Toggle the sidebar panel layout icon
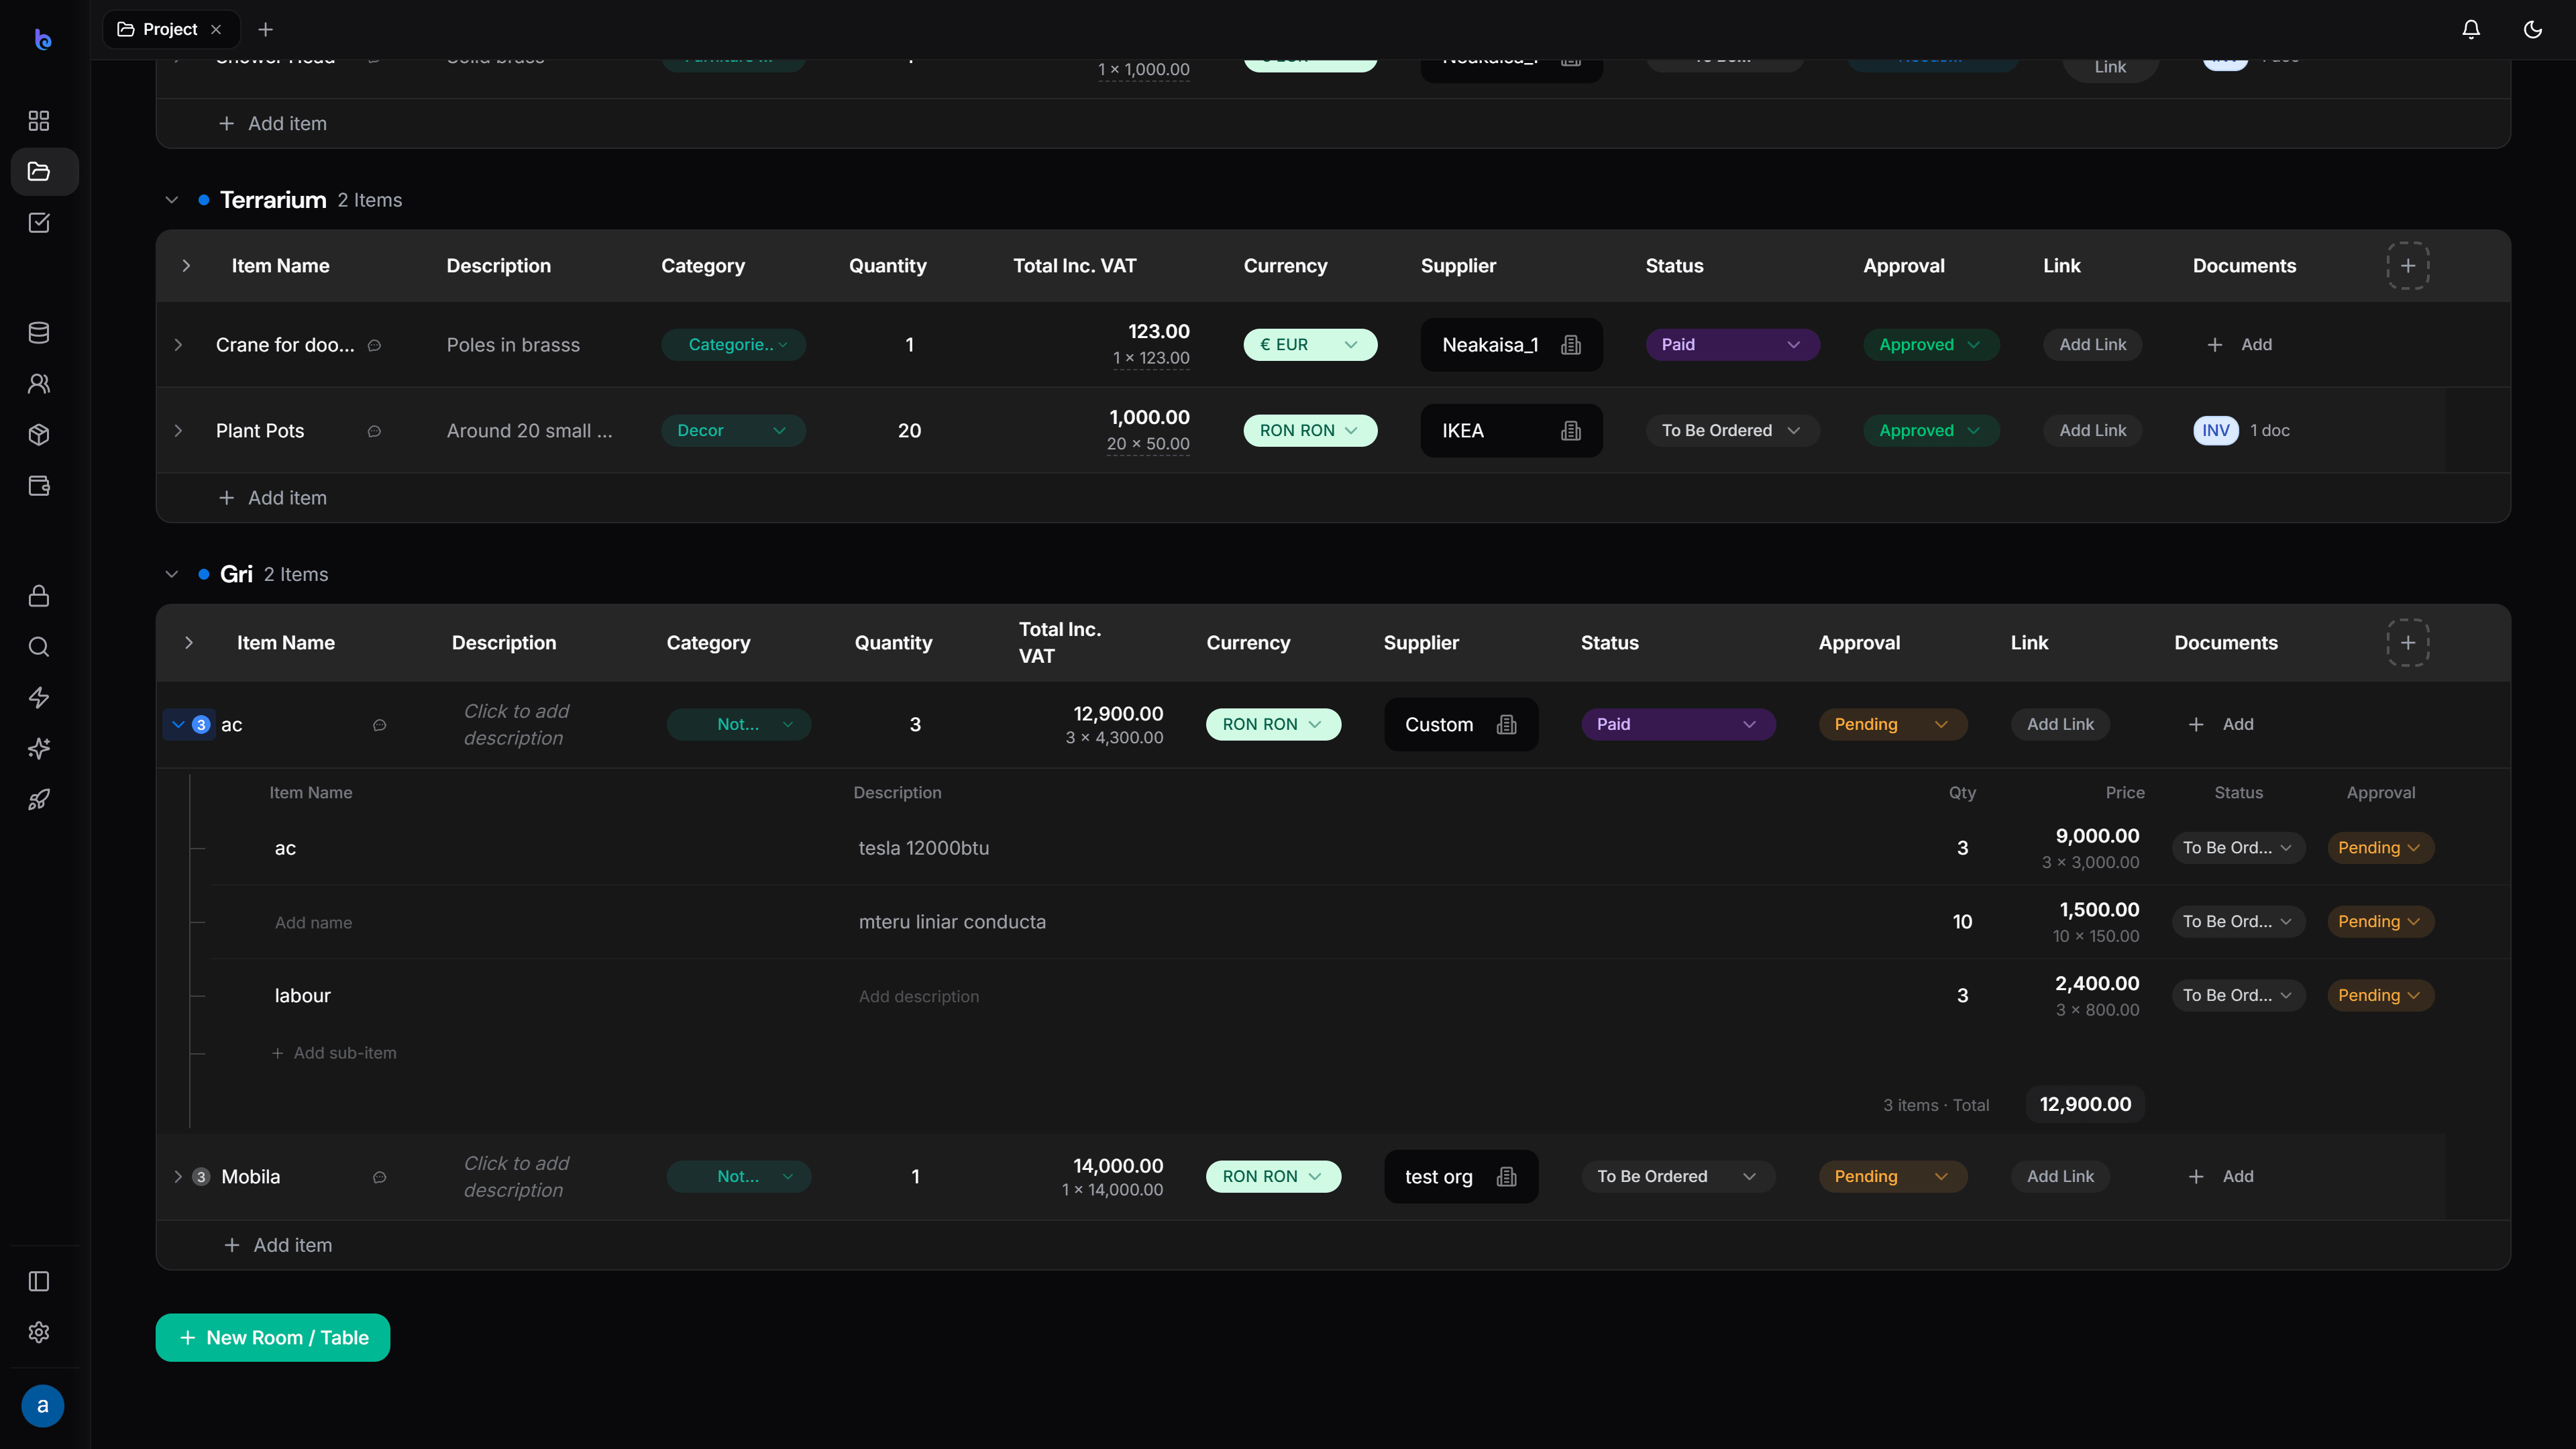This screenshot has height=1449, width=2576. tap(39, 1282)
